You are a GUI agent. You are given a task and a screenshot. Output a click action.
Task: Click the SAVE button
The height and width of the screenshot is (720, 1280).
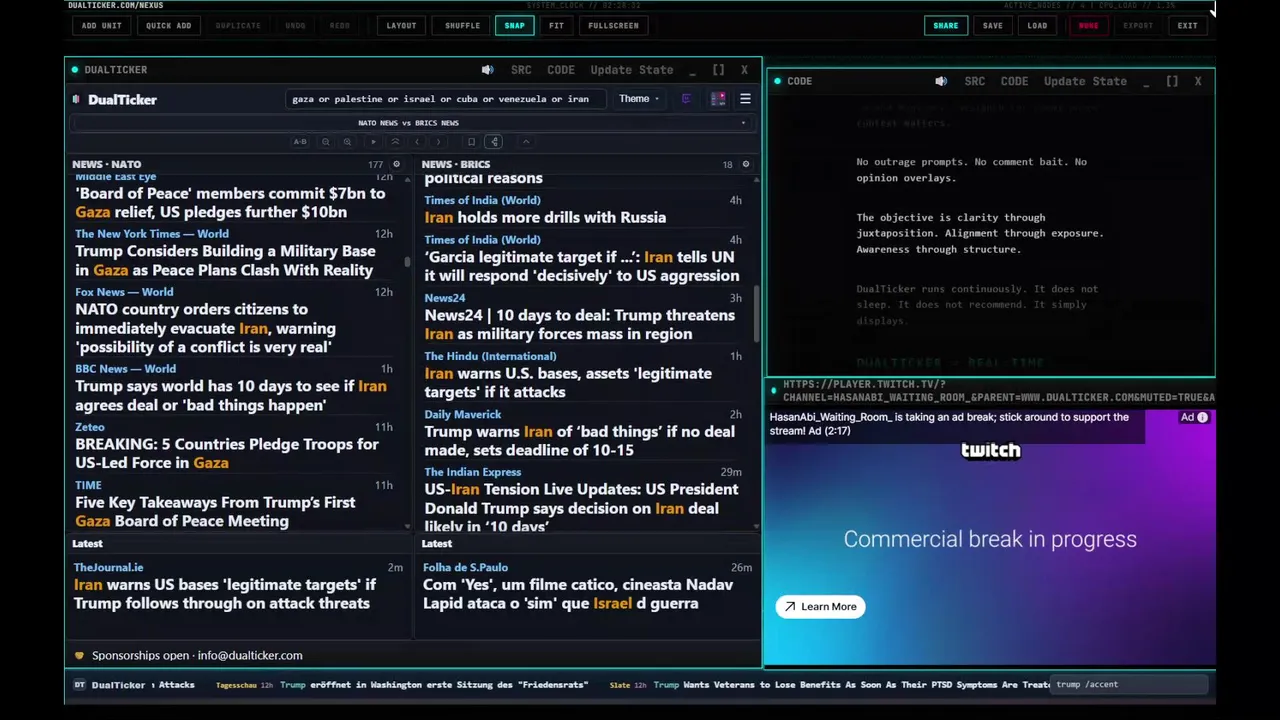click(x=993, y=25)
